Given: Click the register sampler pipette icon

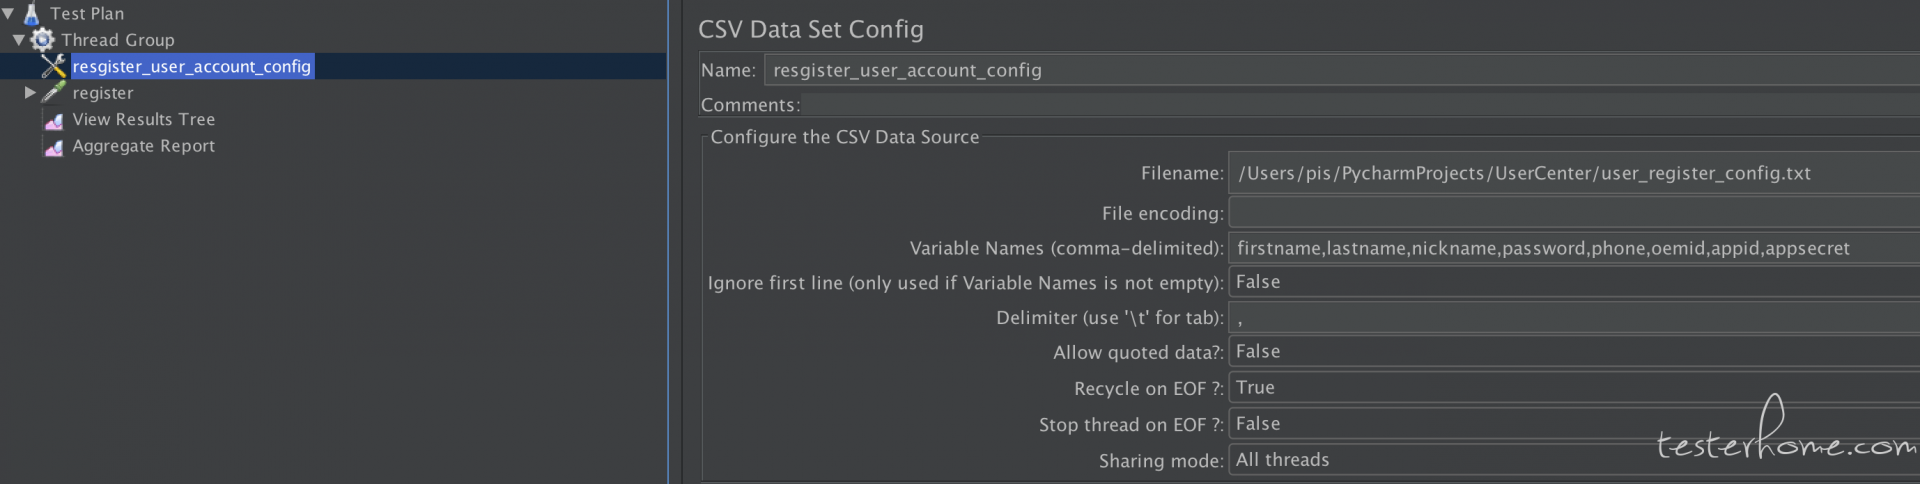Looking at the screenshot, I should pyautogui.click(x=54, y=92).
